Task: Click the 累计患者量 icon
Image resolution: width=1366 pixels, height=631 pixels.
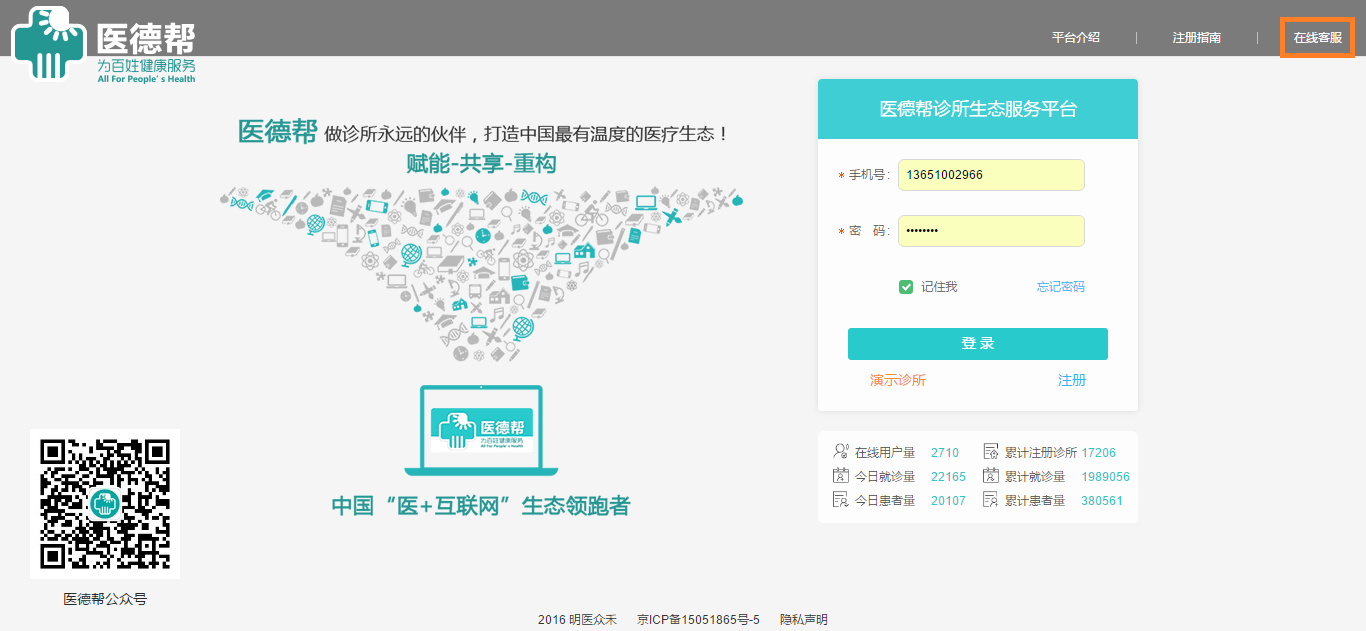Action: [991, 500]
